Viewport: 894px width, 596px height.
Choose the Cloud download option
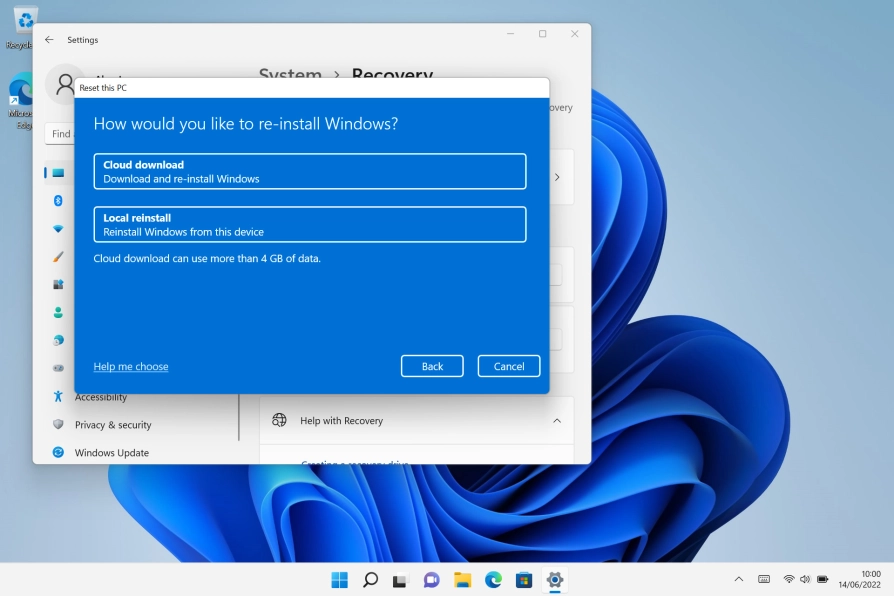[309, 170]
